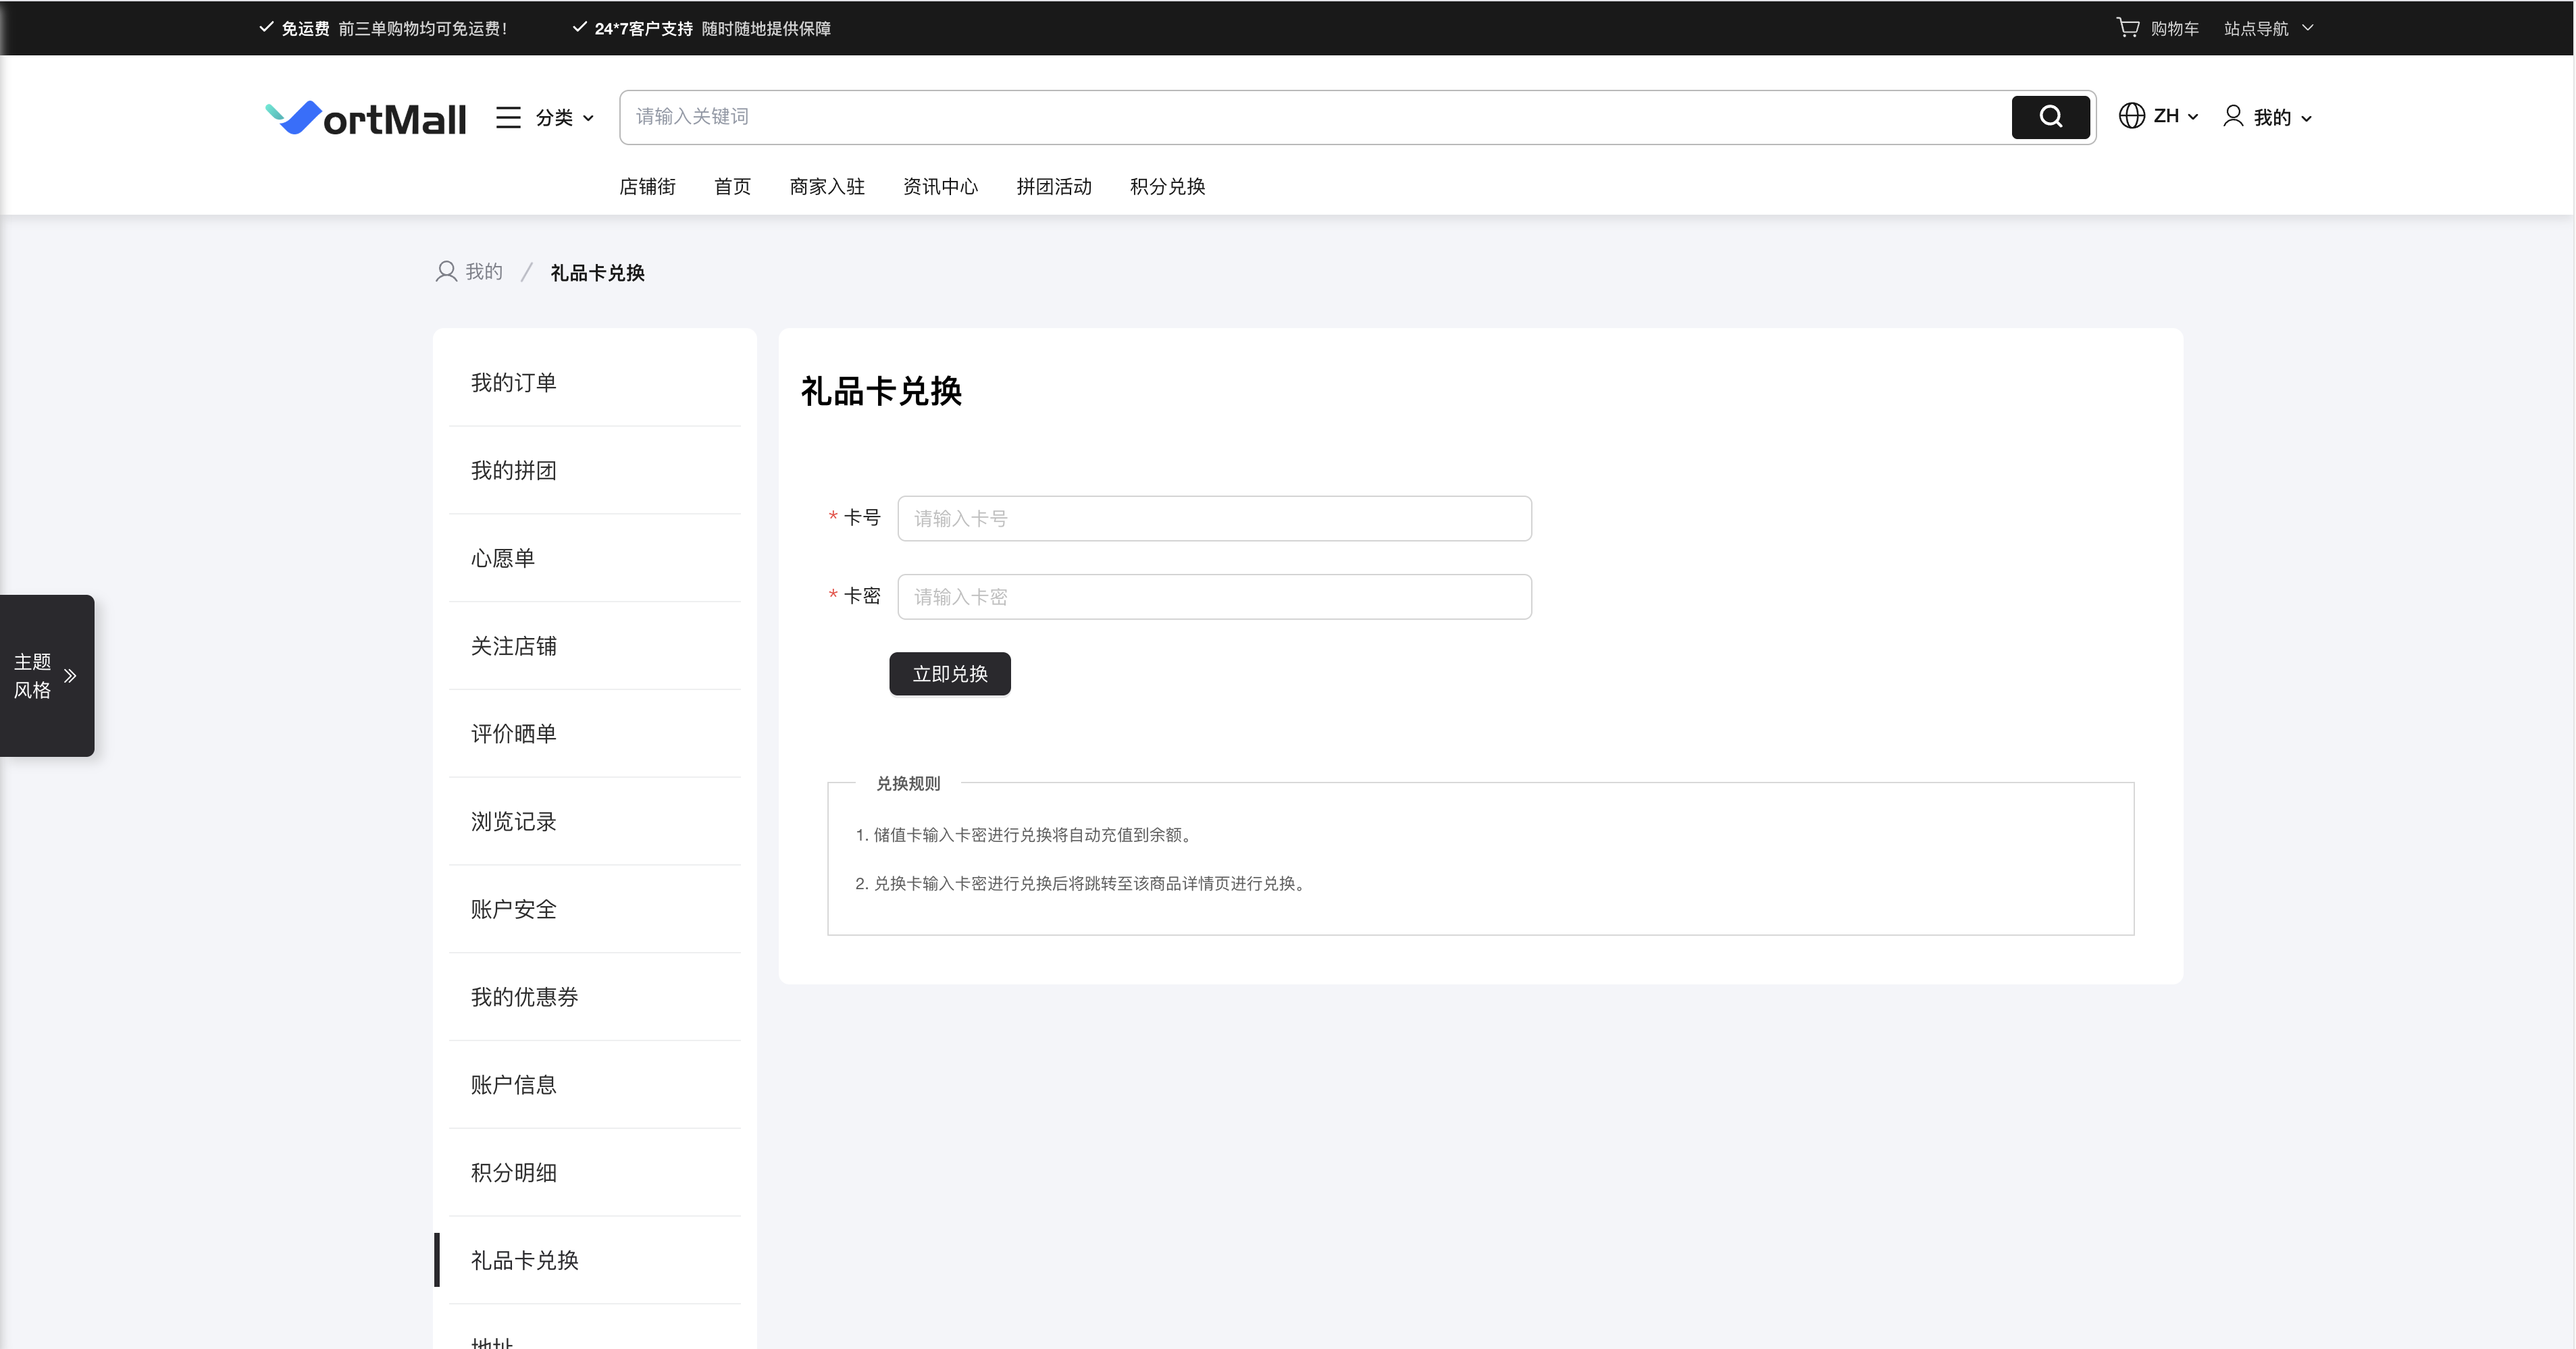
Task: Click into the 卡密 input field
Action: click(1214, 597)
